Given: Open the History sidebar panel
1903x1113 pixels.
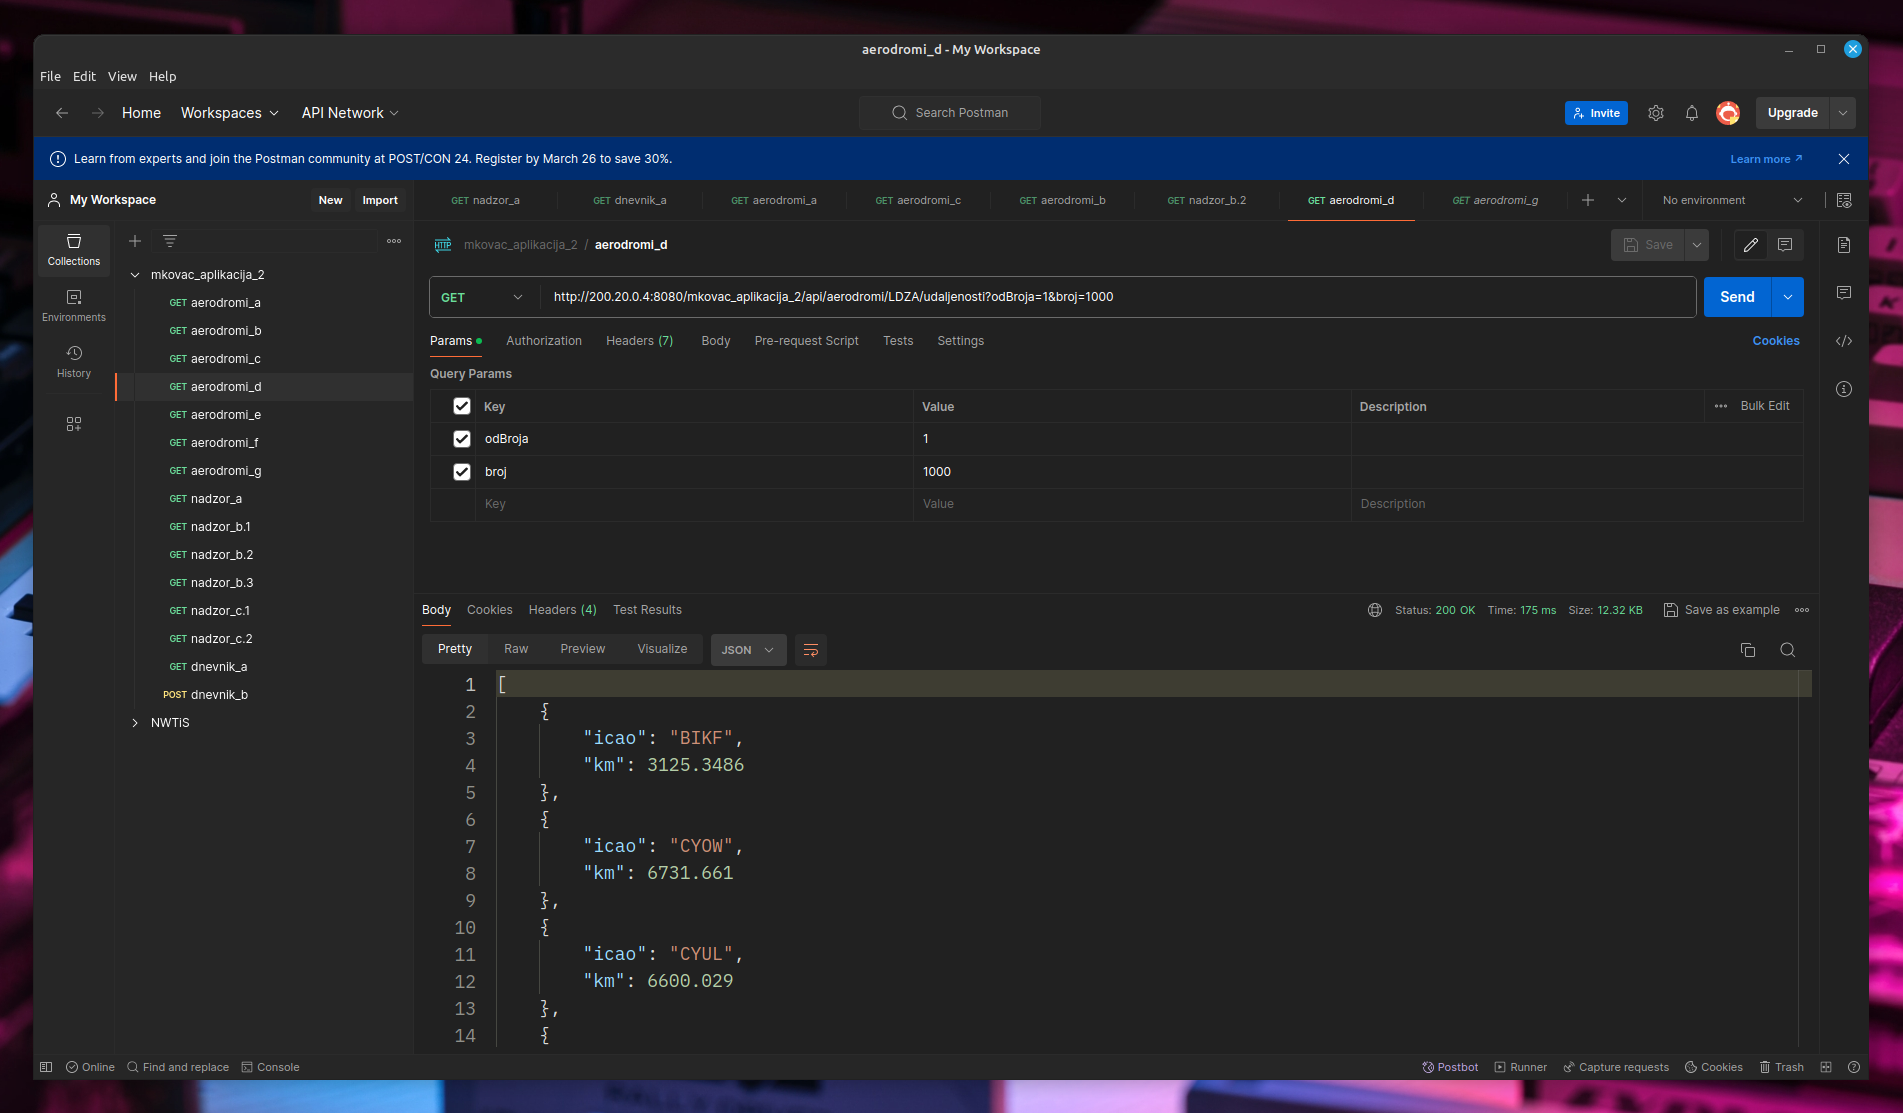Looking at the screenshot, I should 74,361.
